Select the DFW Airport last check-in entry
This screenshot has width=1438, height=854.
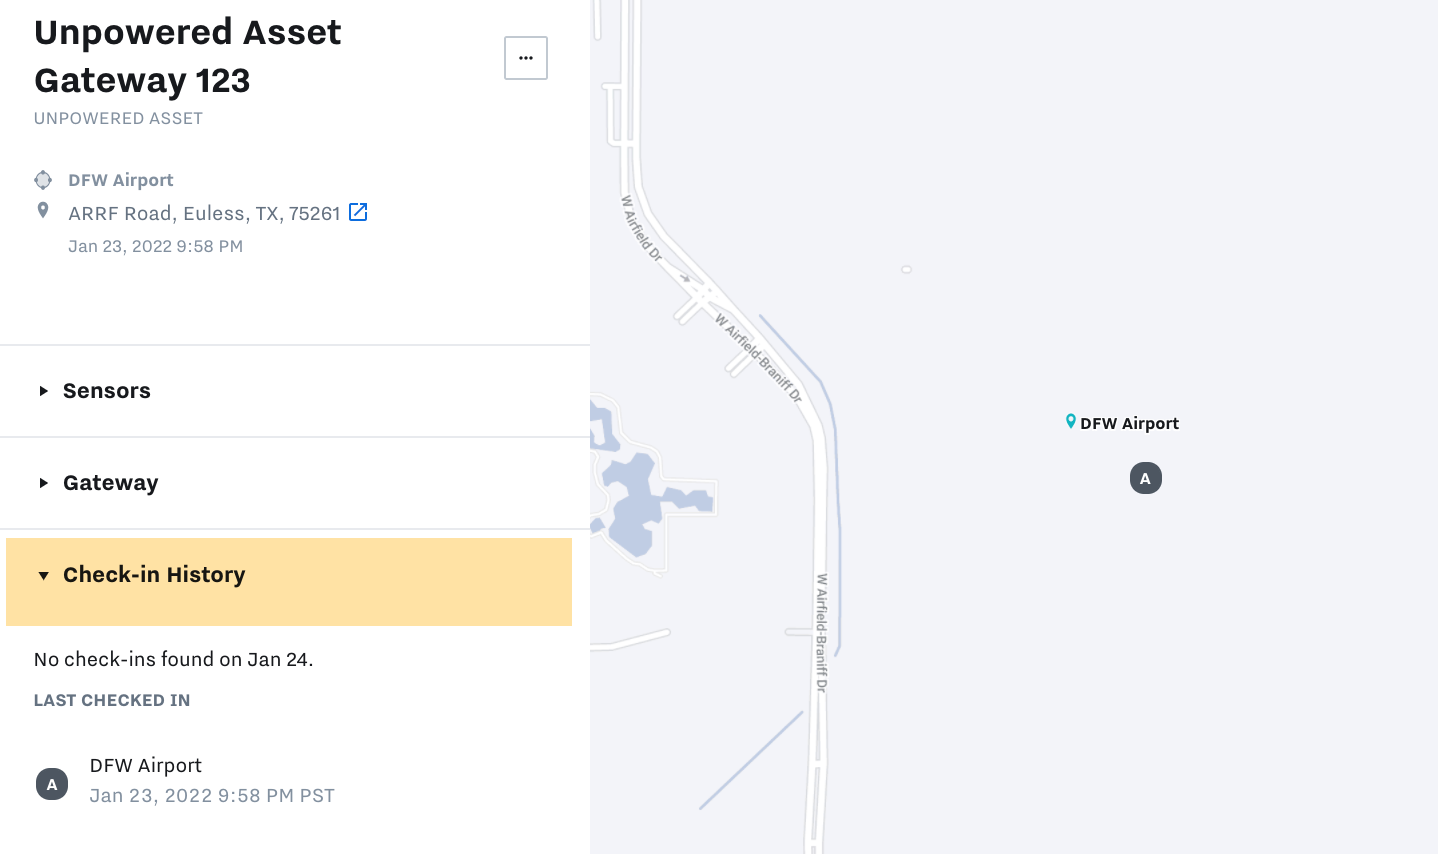tap(146, 765)
